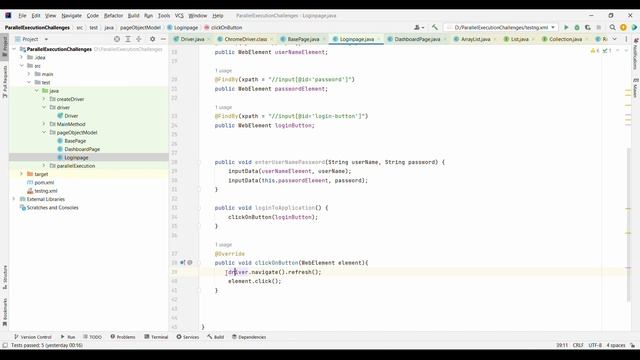The image size is (640, 360).
Task: Click the orange IDE updates icon
Action: 623,27
